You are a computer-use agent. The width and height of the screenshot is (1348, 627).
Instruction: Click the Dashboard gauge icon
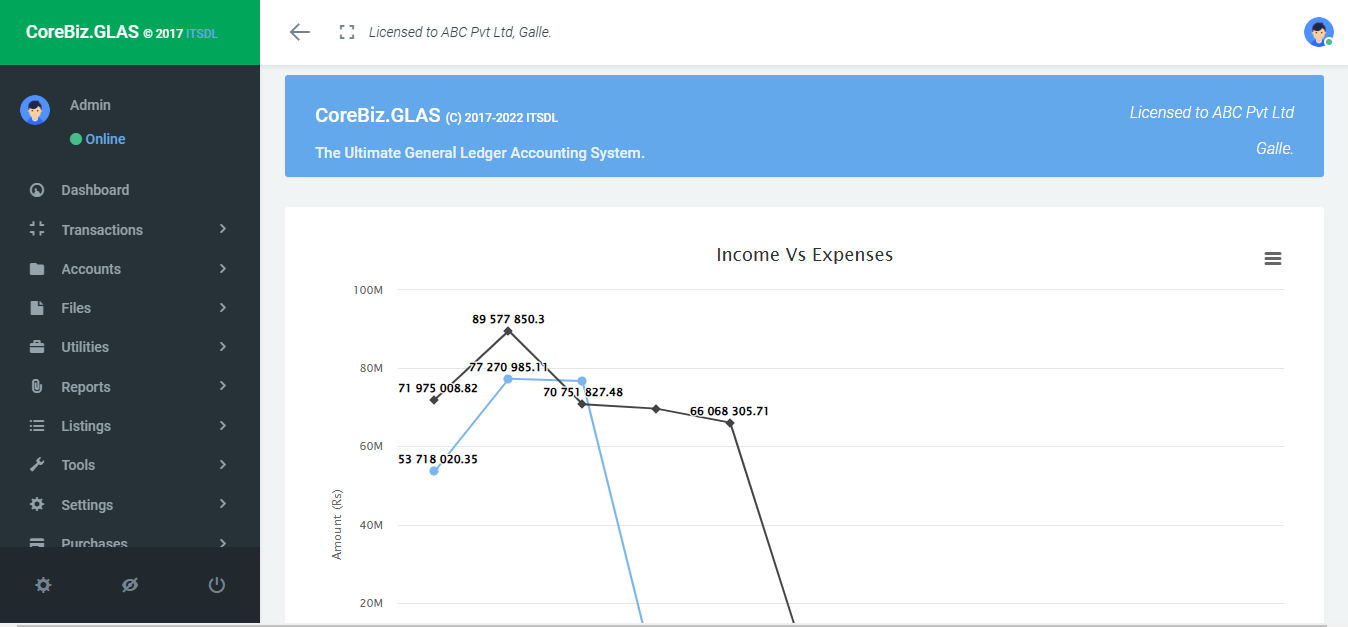point(37,190)
